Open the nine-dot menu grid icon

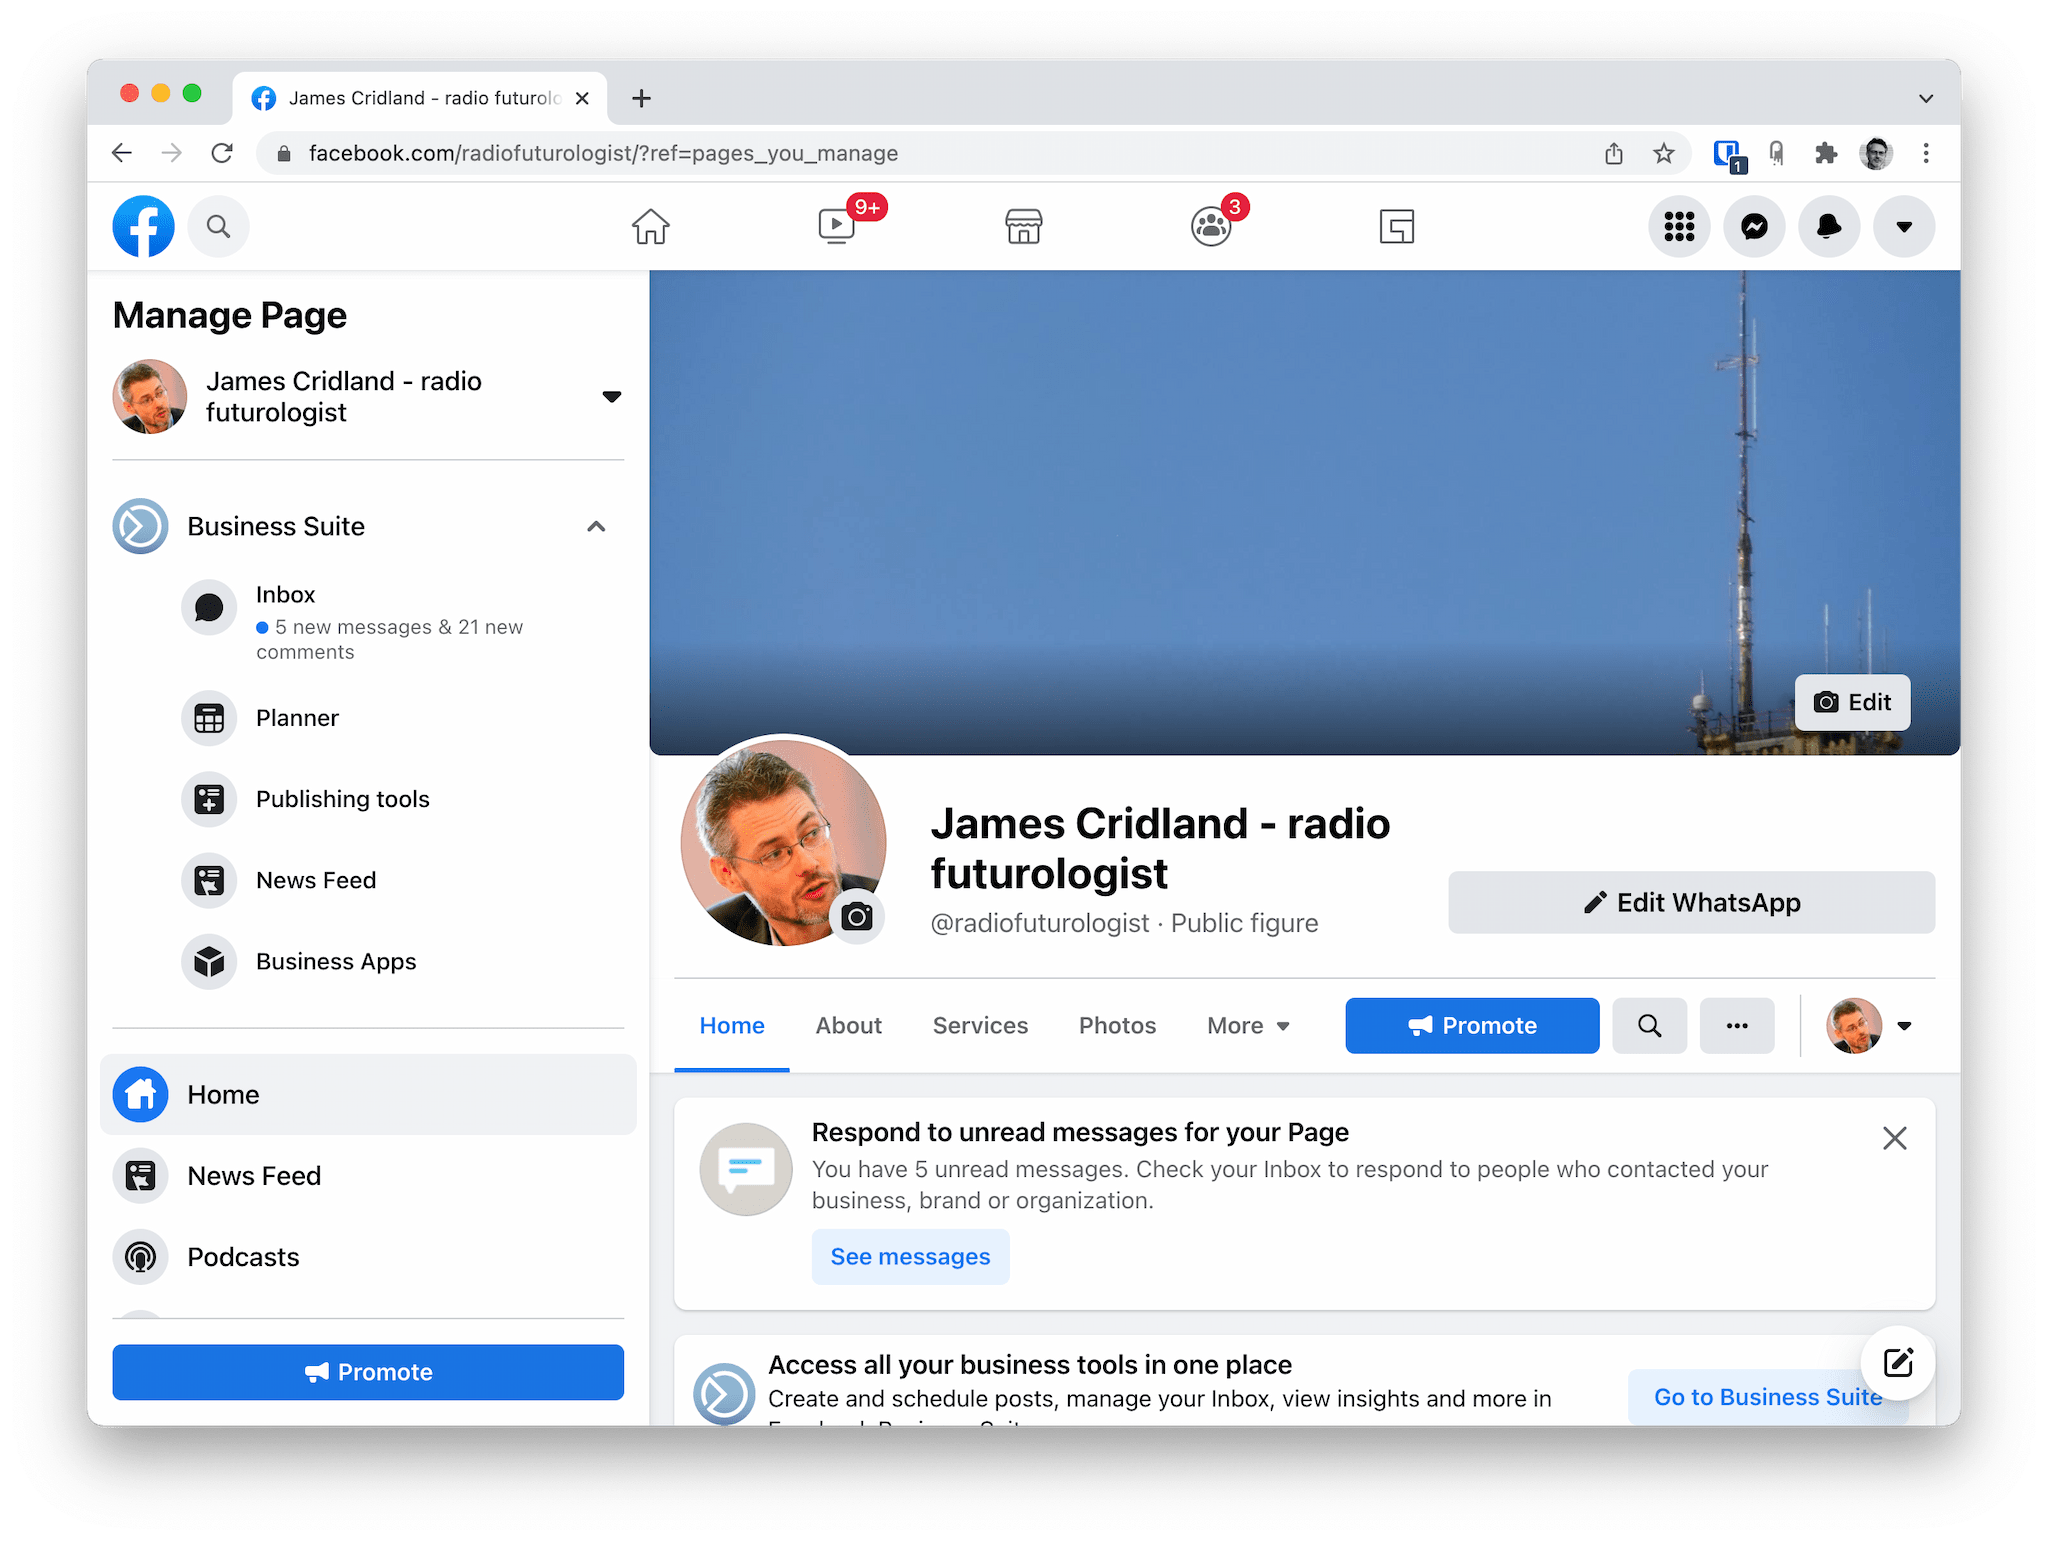[1679, 226]
